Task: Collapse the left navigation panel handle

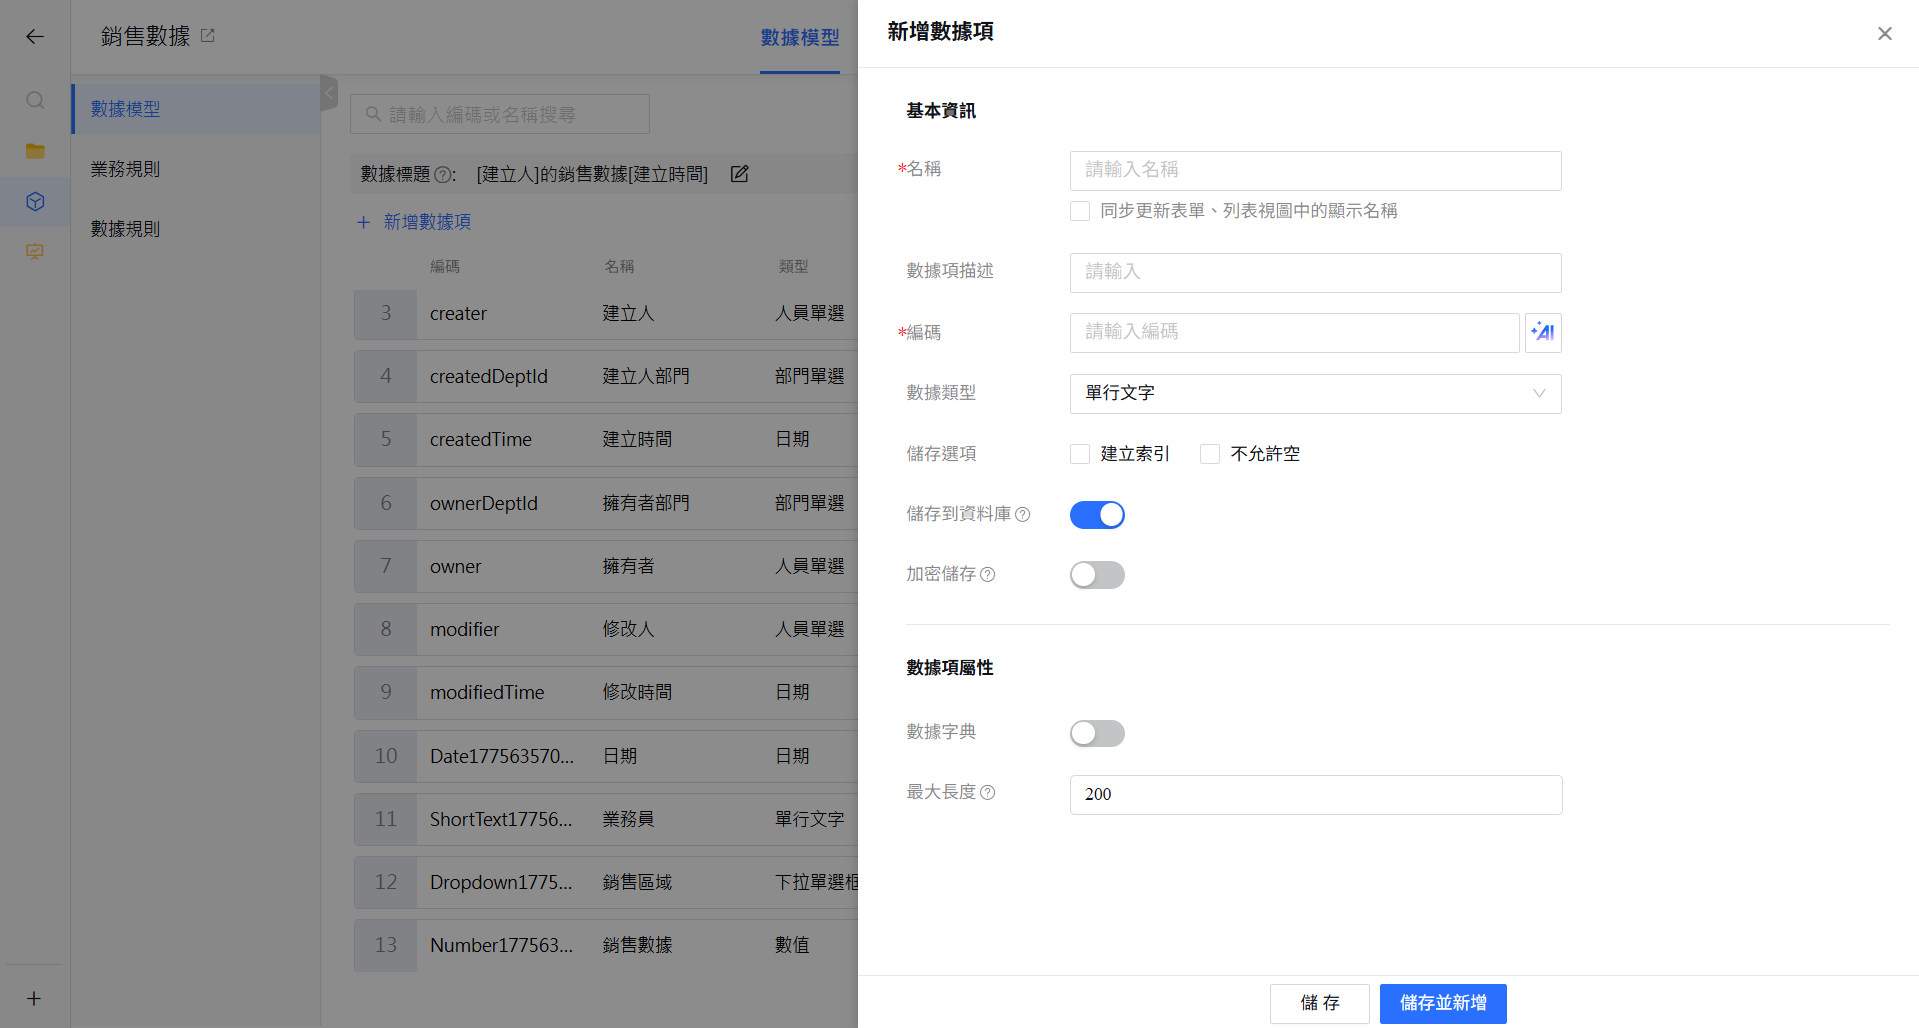Action: point(329,93)
